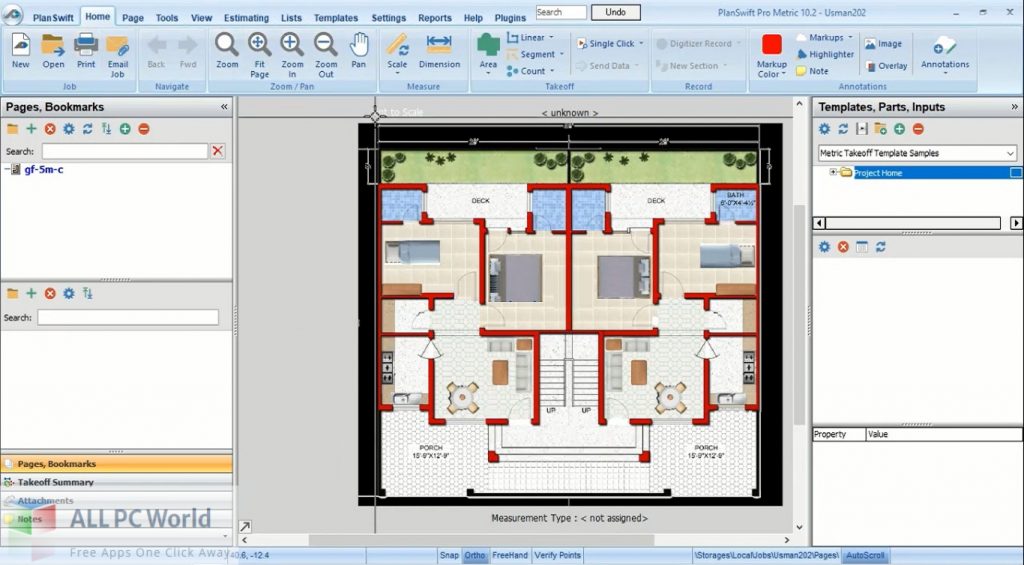Toggle Ortho mode in status bar
The image size is (1024, 565).
pyautogui.click(x=475, y=555)
